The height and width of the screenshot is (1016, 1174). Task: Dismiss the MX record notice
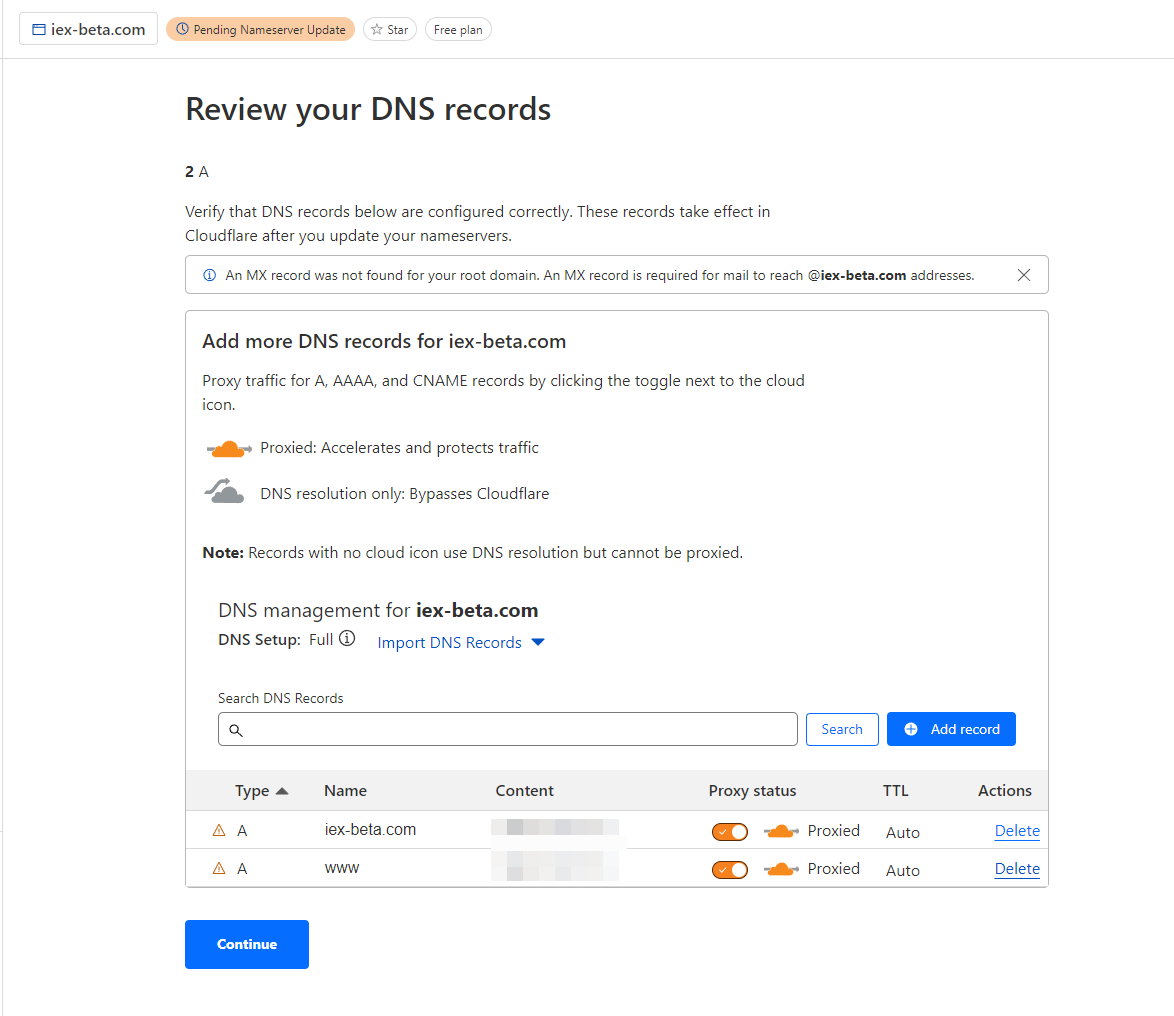[x=1023, y=275]
